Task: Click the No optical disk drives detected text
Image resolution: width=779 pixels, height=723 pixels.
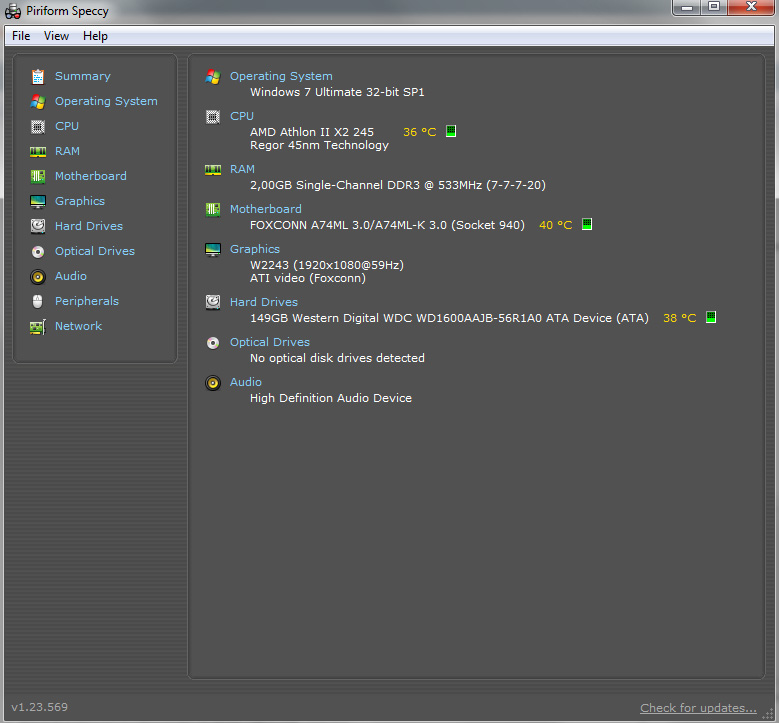Action: point(337,358)
